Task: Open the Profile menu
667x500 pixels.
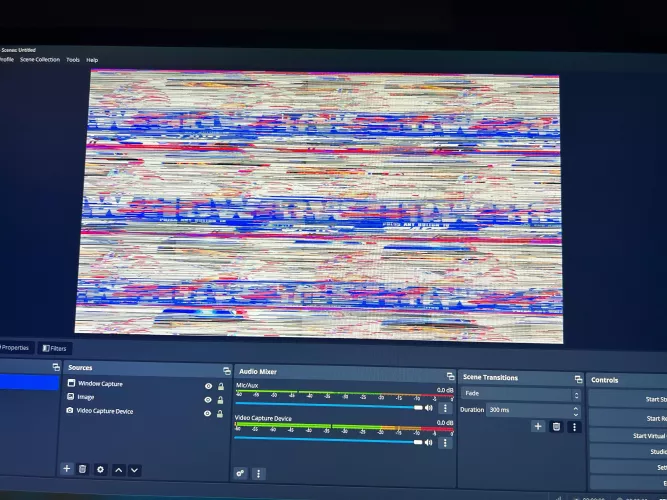Action: point(7,60)
